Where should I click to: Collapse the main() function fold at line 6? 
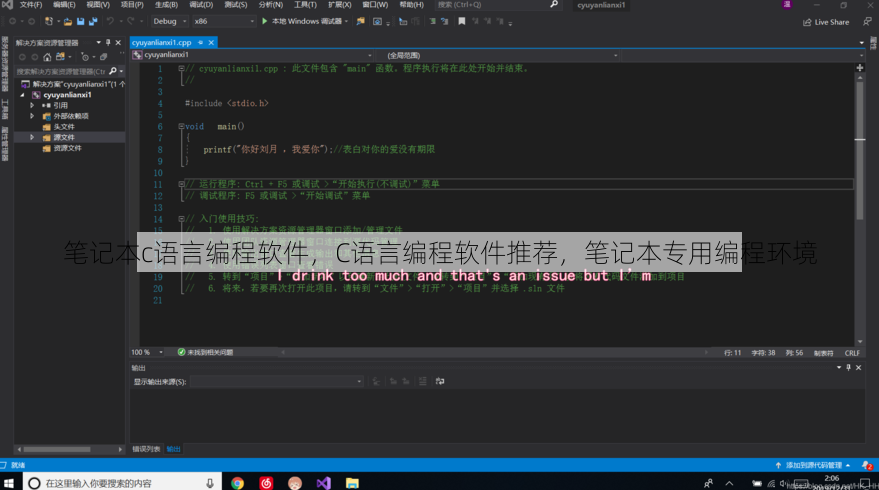click(181, 126)
